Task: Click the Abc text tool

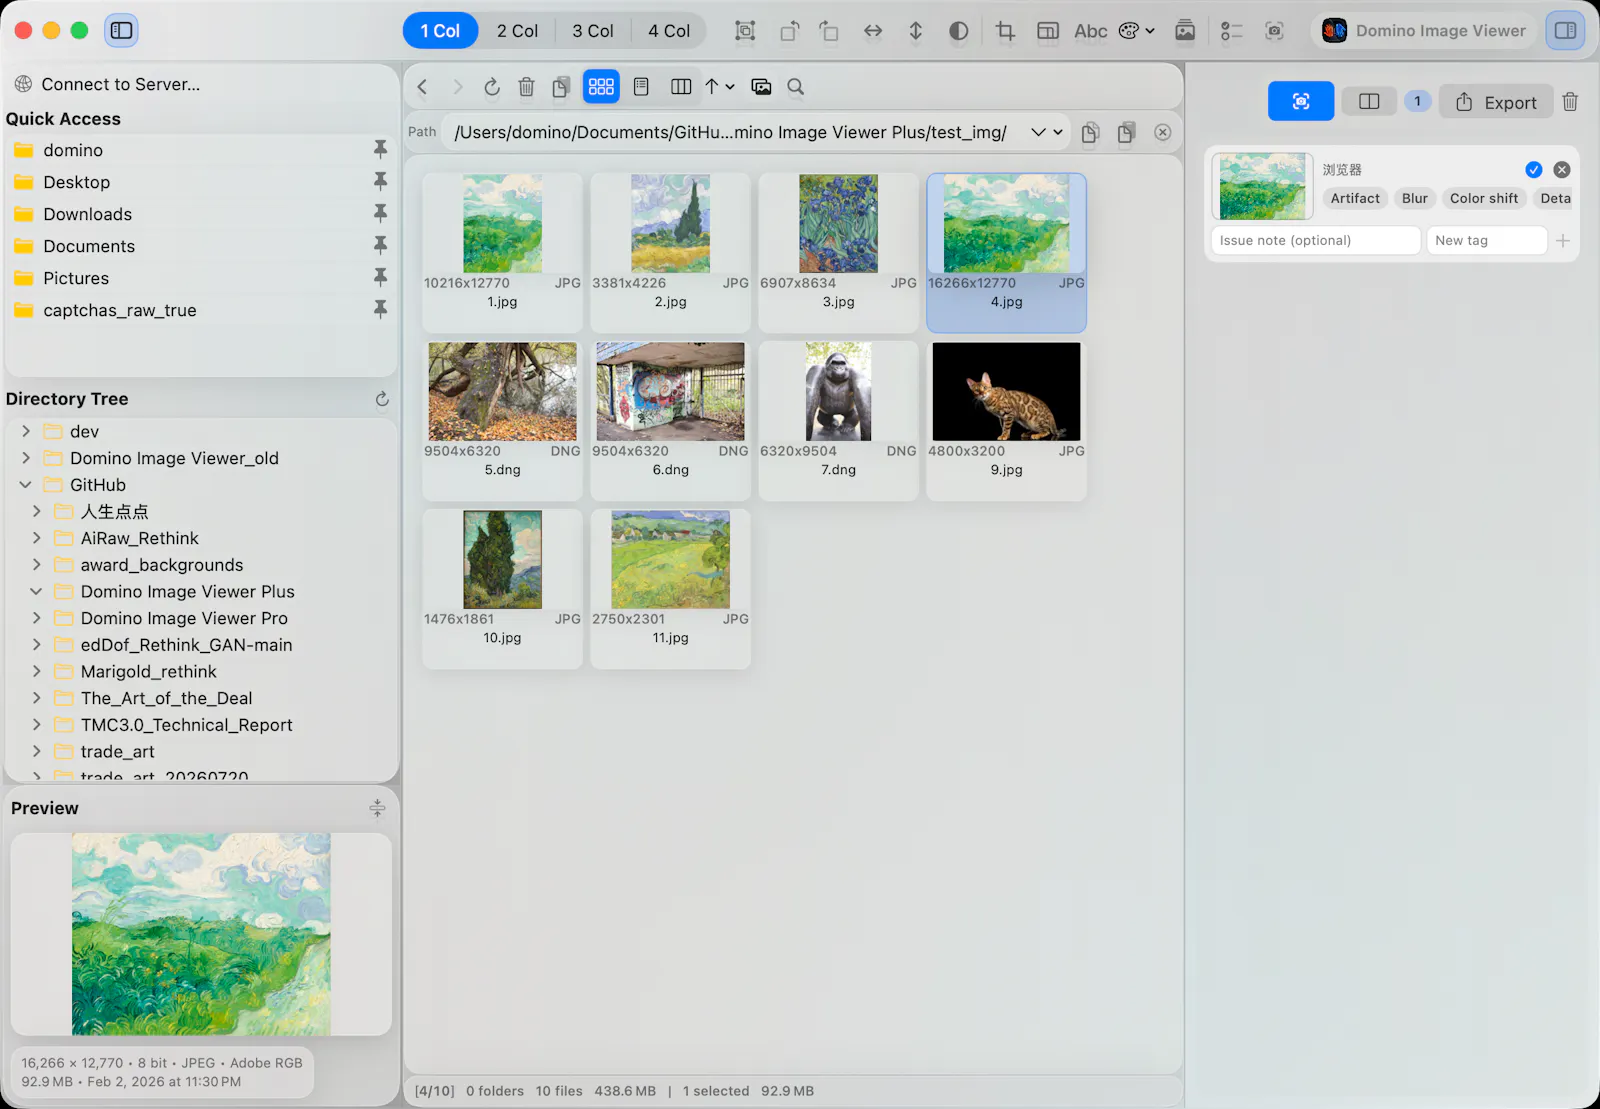Action: (x=1090, y=31)
